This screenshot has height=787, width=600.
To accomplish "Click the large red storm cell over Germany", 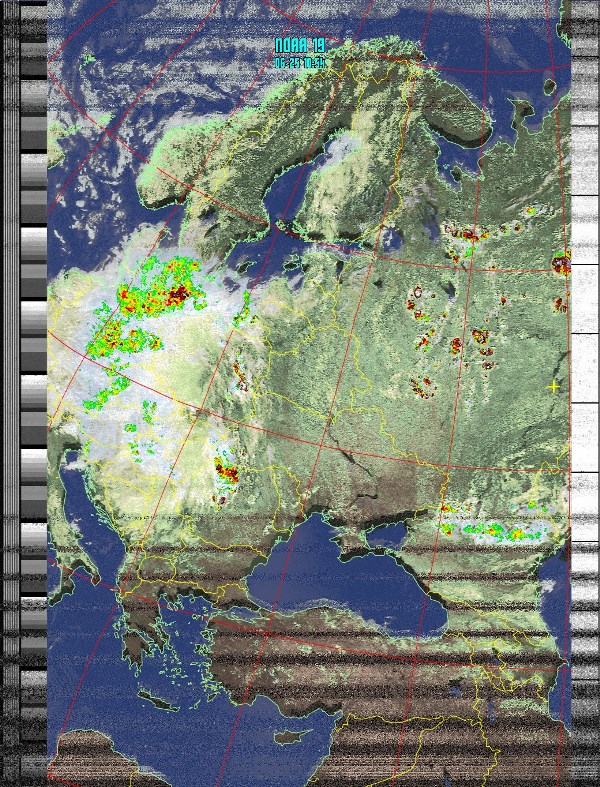I will [178, 293].
